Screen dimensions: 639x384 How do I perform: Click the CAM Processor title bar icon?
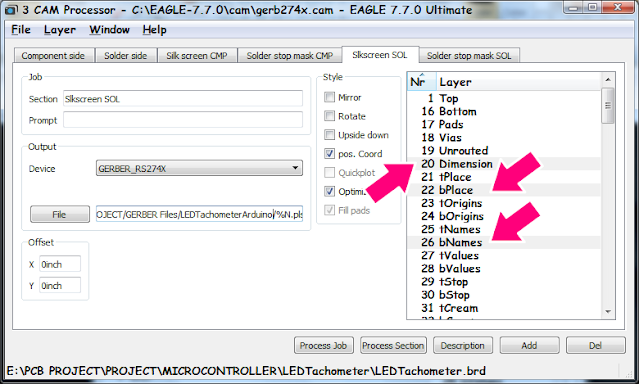[x=11, y=10]
